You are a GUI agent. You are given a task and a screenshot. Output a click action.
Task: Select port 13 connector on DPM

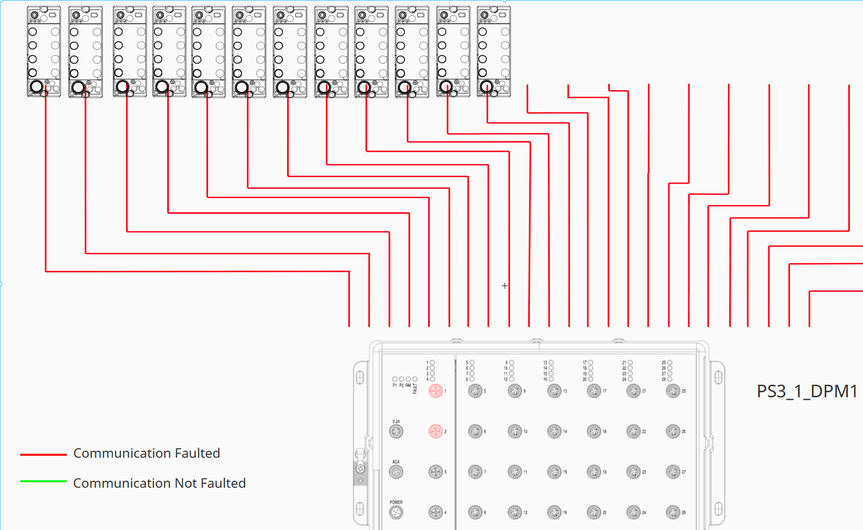point(553,391)
